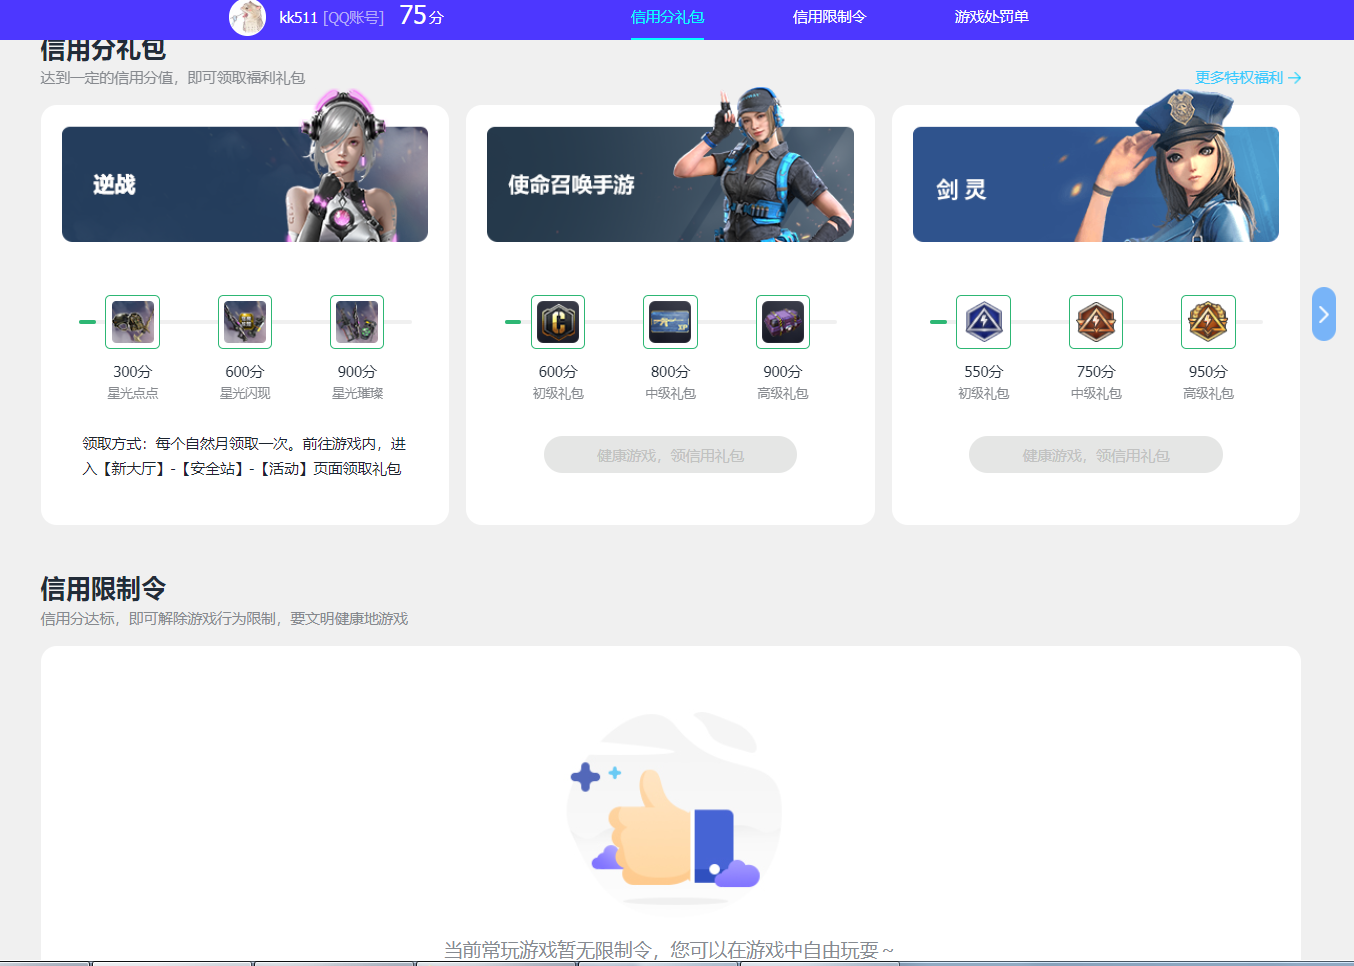Viewport: 1354px width, 966px height.
Task: Click the 800分 score label
Action: [670, 371]
